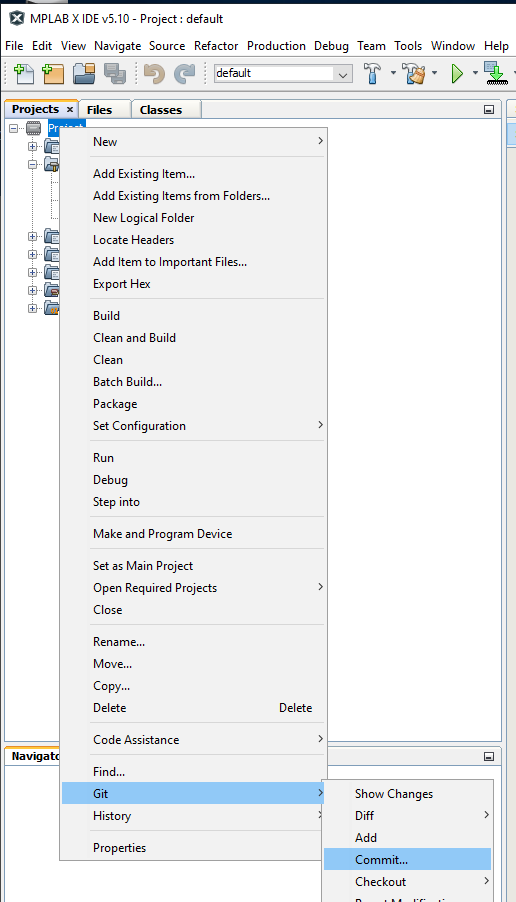Viewport: 516px width, 902px height.
Task: Click the New File toolbar icon
Action: click(24, 74)
